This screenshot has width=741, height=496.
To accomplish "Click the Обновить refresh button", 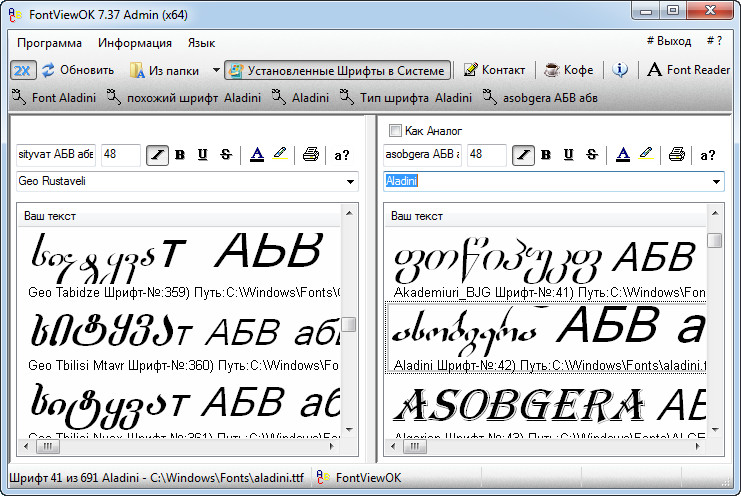I will (x=78, y=70).
